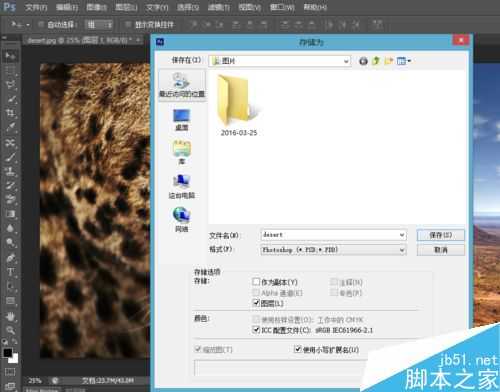Open the Libraries location shortcut
500x392 pixels.
(182, 153)
